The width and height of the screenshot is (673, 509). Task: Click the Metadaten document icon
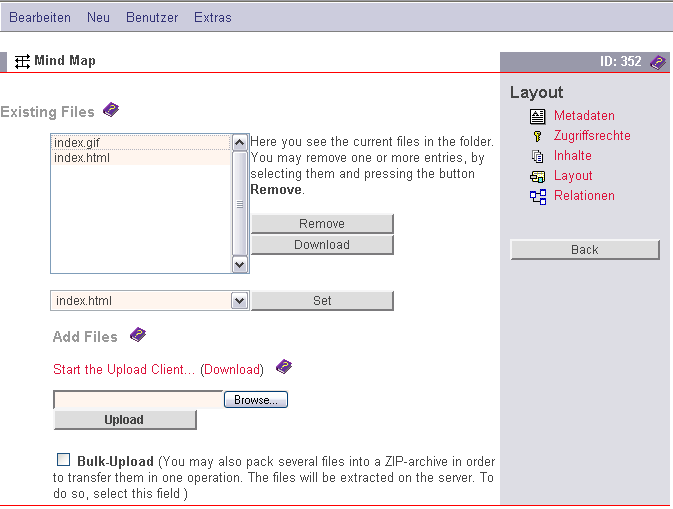537,116
